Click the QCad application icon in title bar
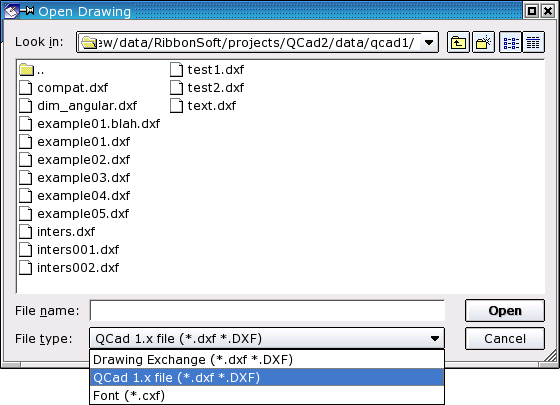Image resolution: width=560 pixels, height=405 pixels. 11,11
